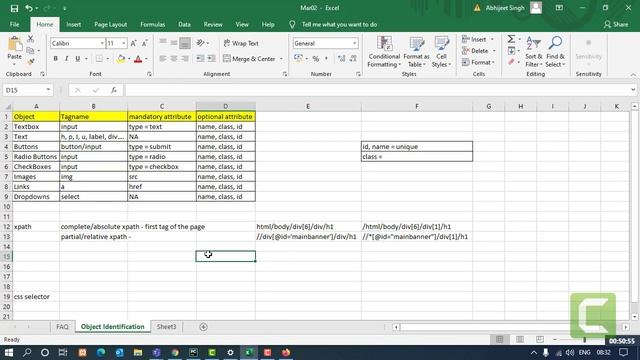
Task: Select column E header
Action: (x=308, y=107)
